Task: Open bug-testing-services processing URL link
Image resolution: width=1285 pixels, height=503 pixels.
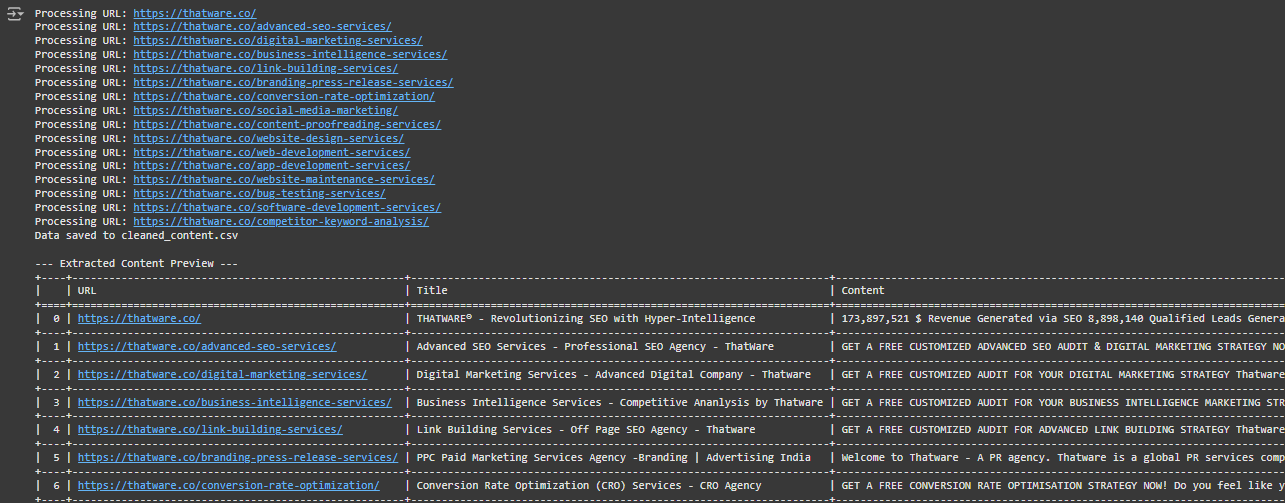Action: (x=259, y=194)
